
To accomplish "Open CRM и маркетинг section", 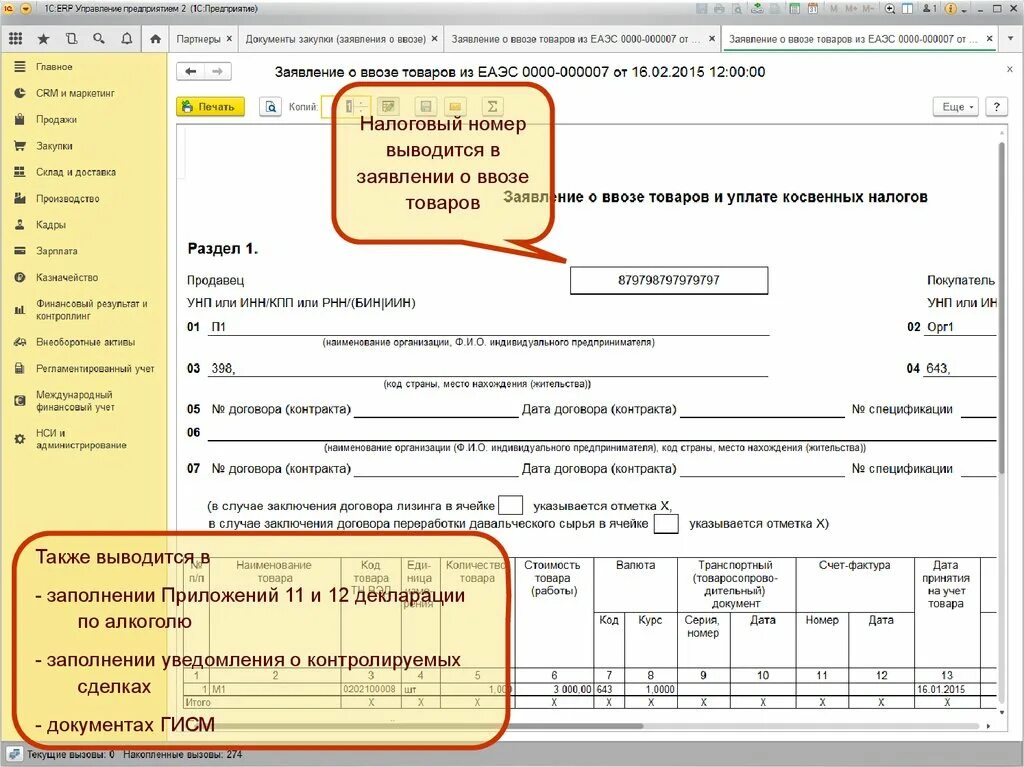I will click(x=74, y=93).
